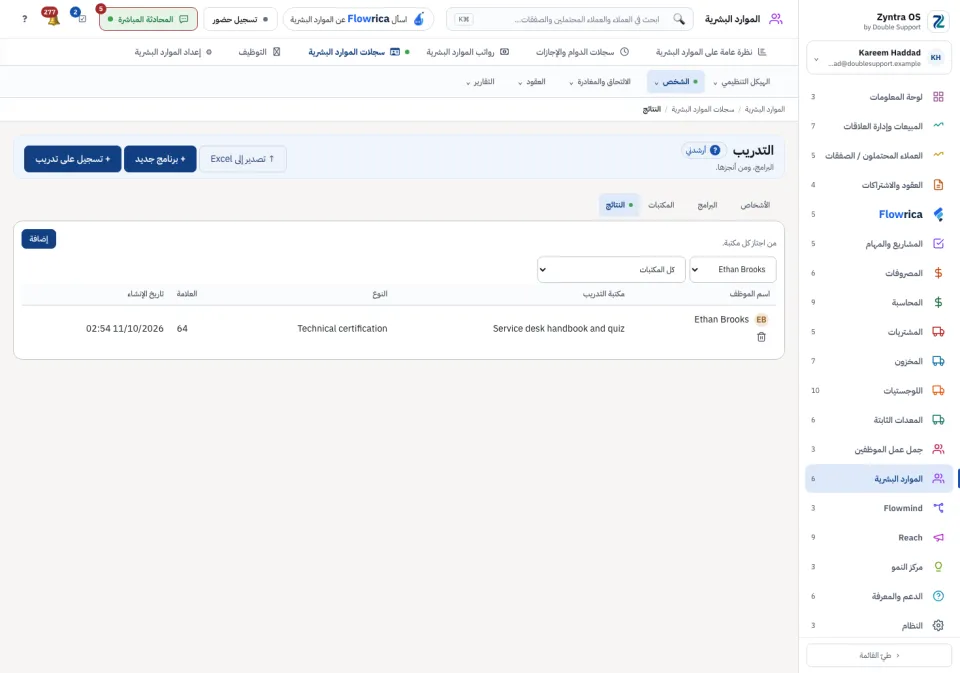Open Flowrica in the sidebar
This screenshot has width=960, height=673.
(x=900, y=214)
